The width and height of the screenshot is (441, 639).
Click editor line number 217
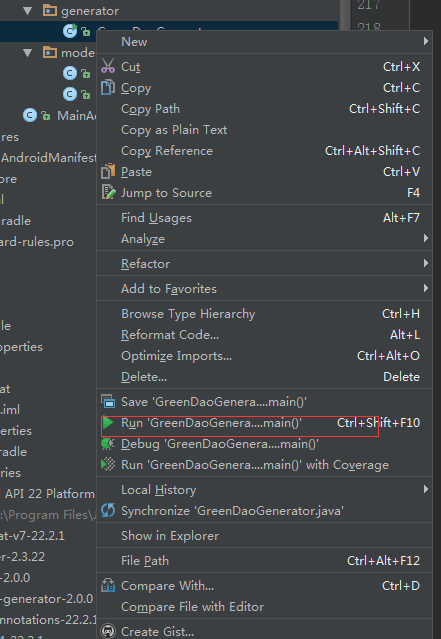click(x=369, y=5)
